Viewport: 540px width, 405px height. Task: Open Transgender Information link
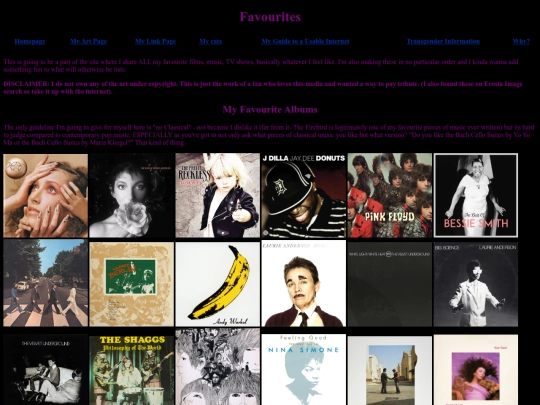(x=443, y=41)
